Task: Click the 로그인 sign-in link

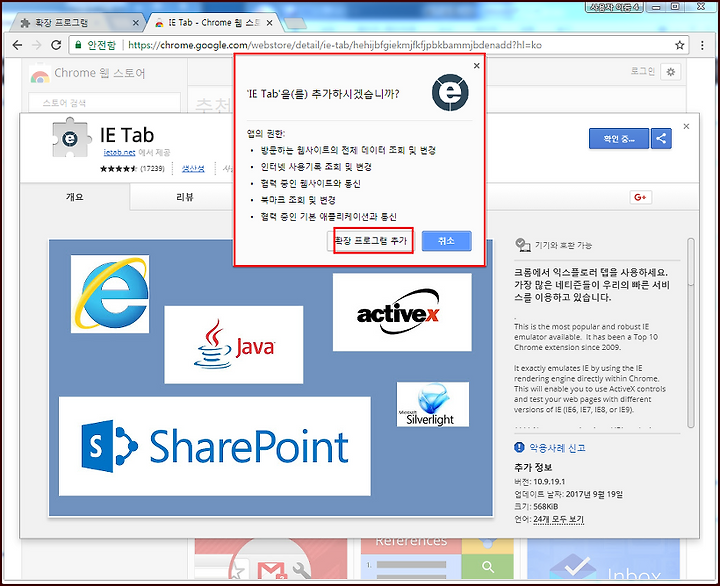Action: tap(642, 71)
